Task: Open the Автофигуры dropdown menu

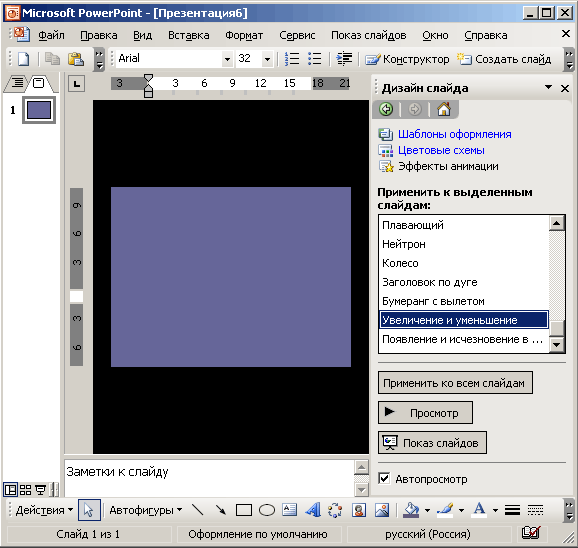Action: 146,510
